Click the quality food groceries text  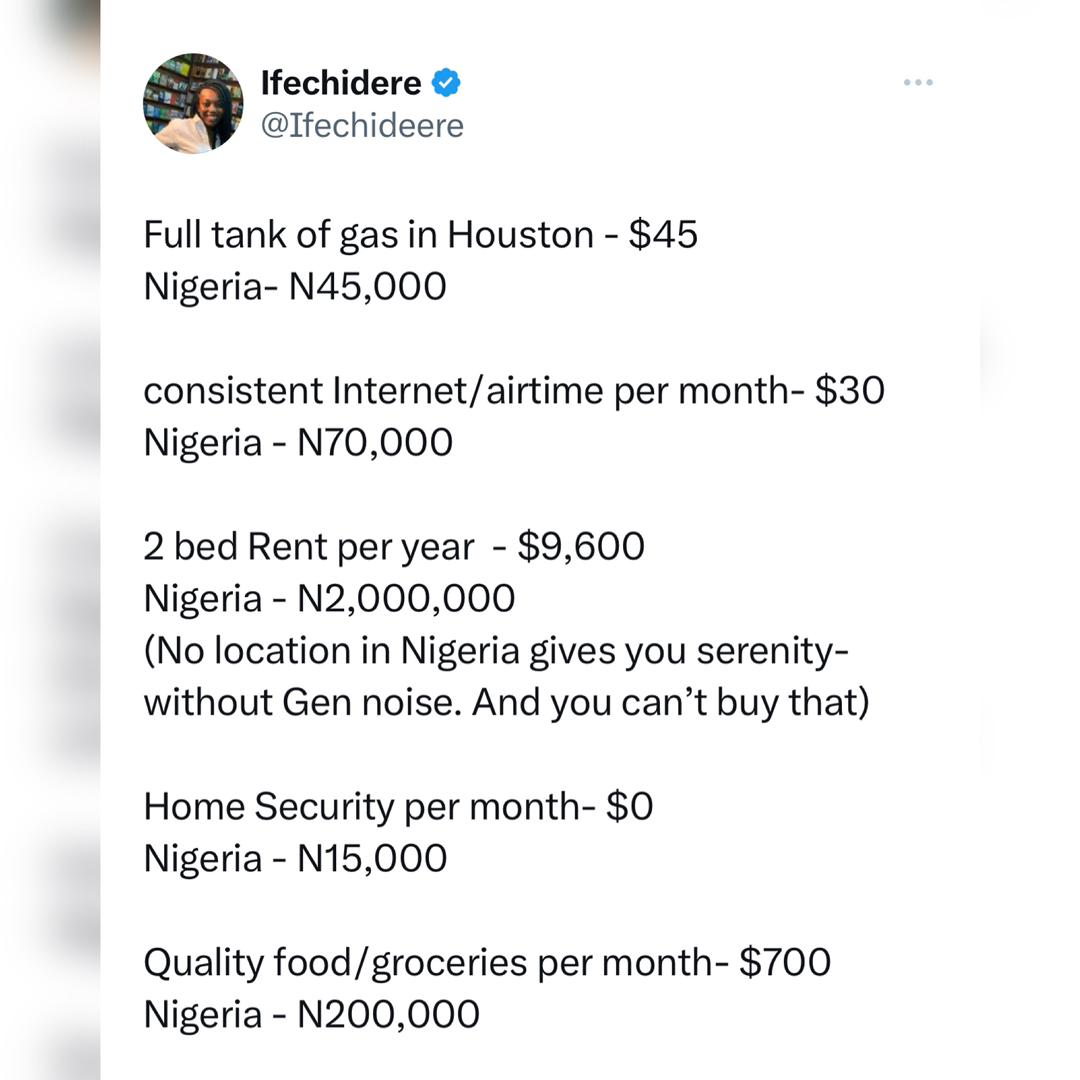(x=485, y=961)
